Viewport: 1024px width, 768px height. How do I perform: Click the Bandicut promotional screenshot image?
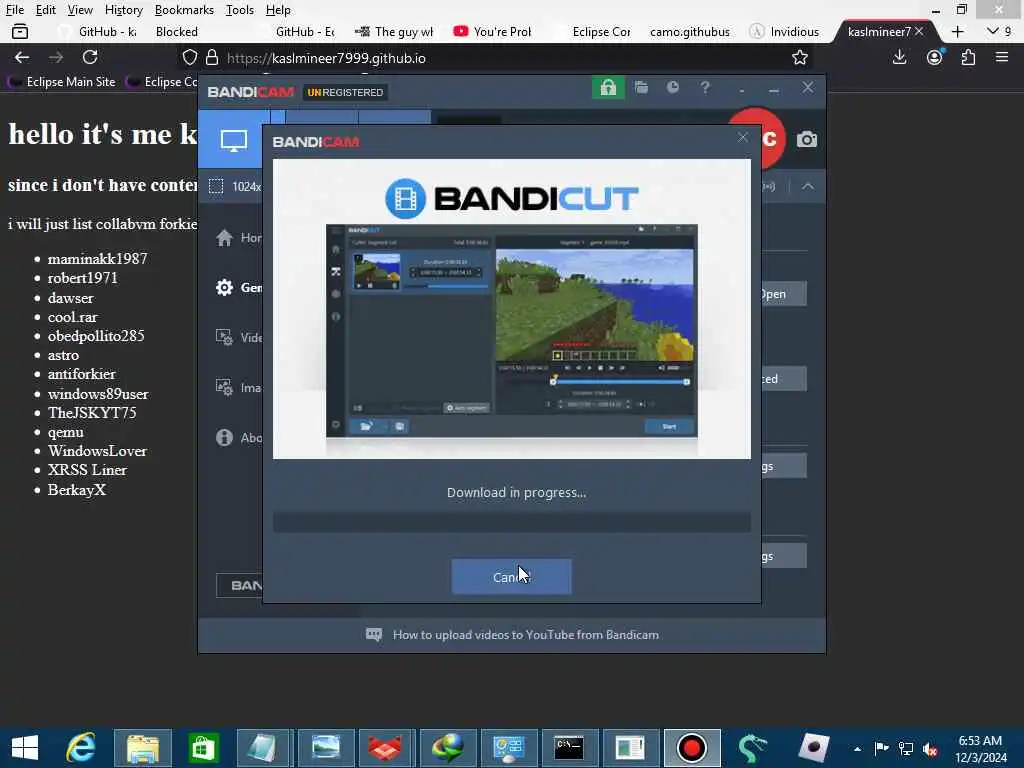click(511, 330)
